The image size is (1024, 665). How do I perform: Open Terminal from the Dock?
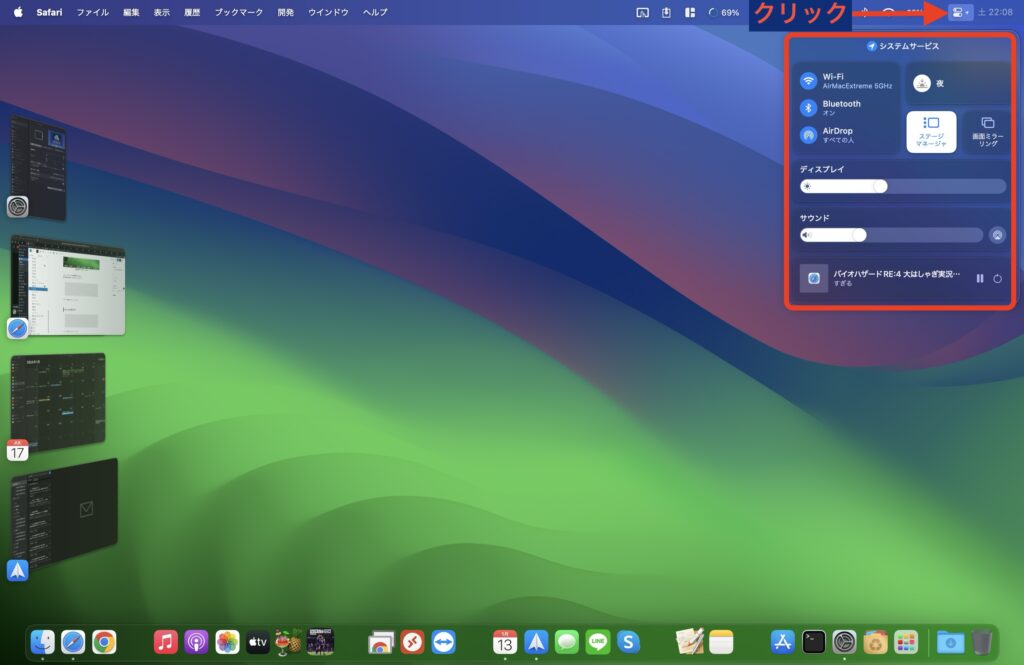[814, 641]
